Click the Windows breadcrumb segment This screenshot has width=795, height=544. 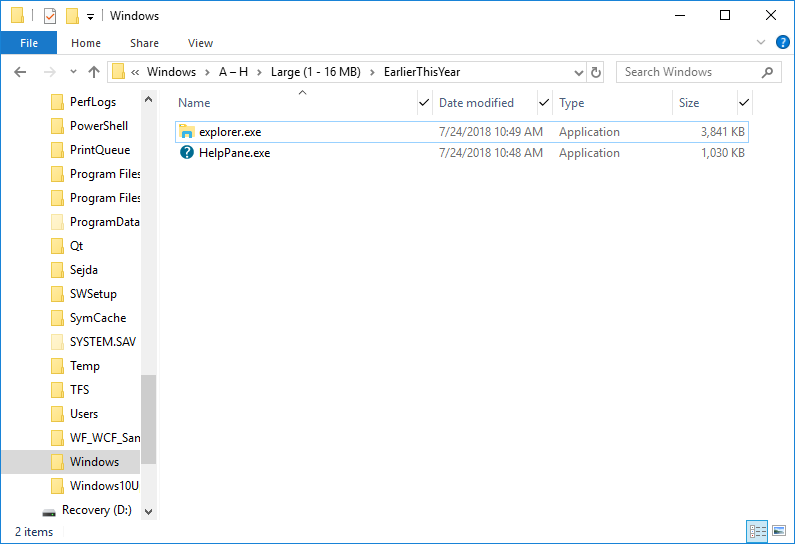point(171,72)
